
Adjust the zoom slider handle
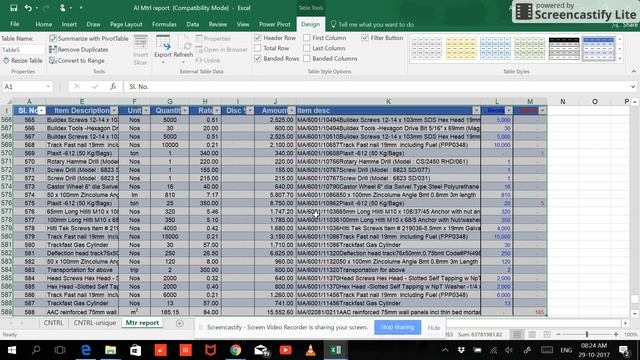(587, 334)
